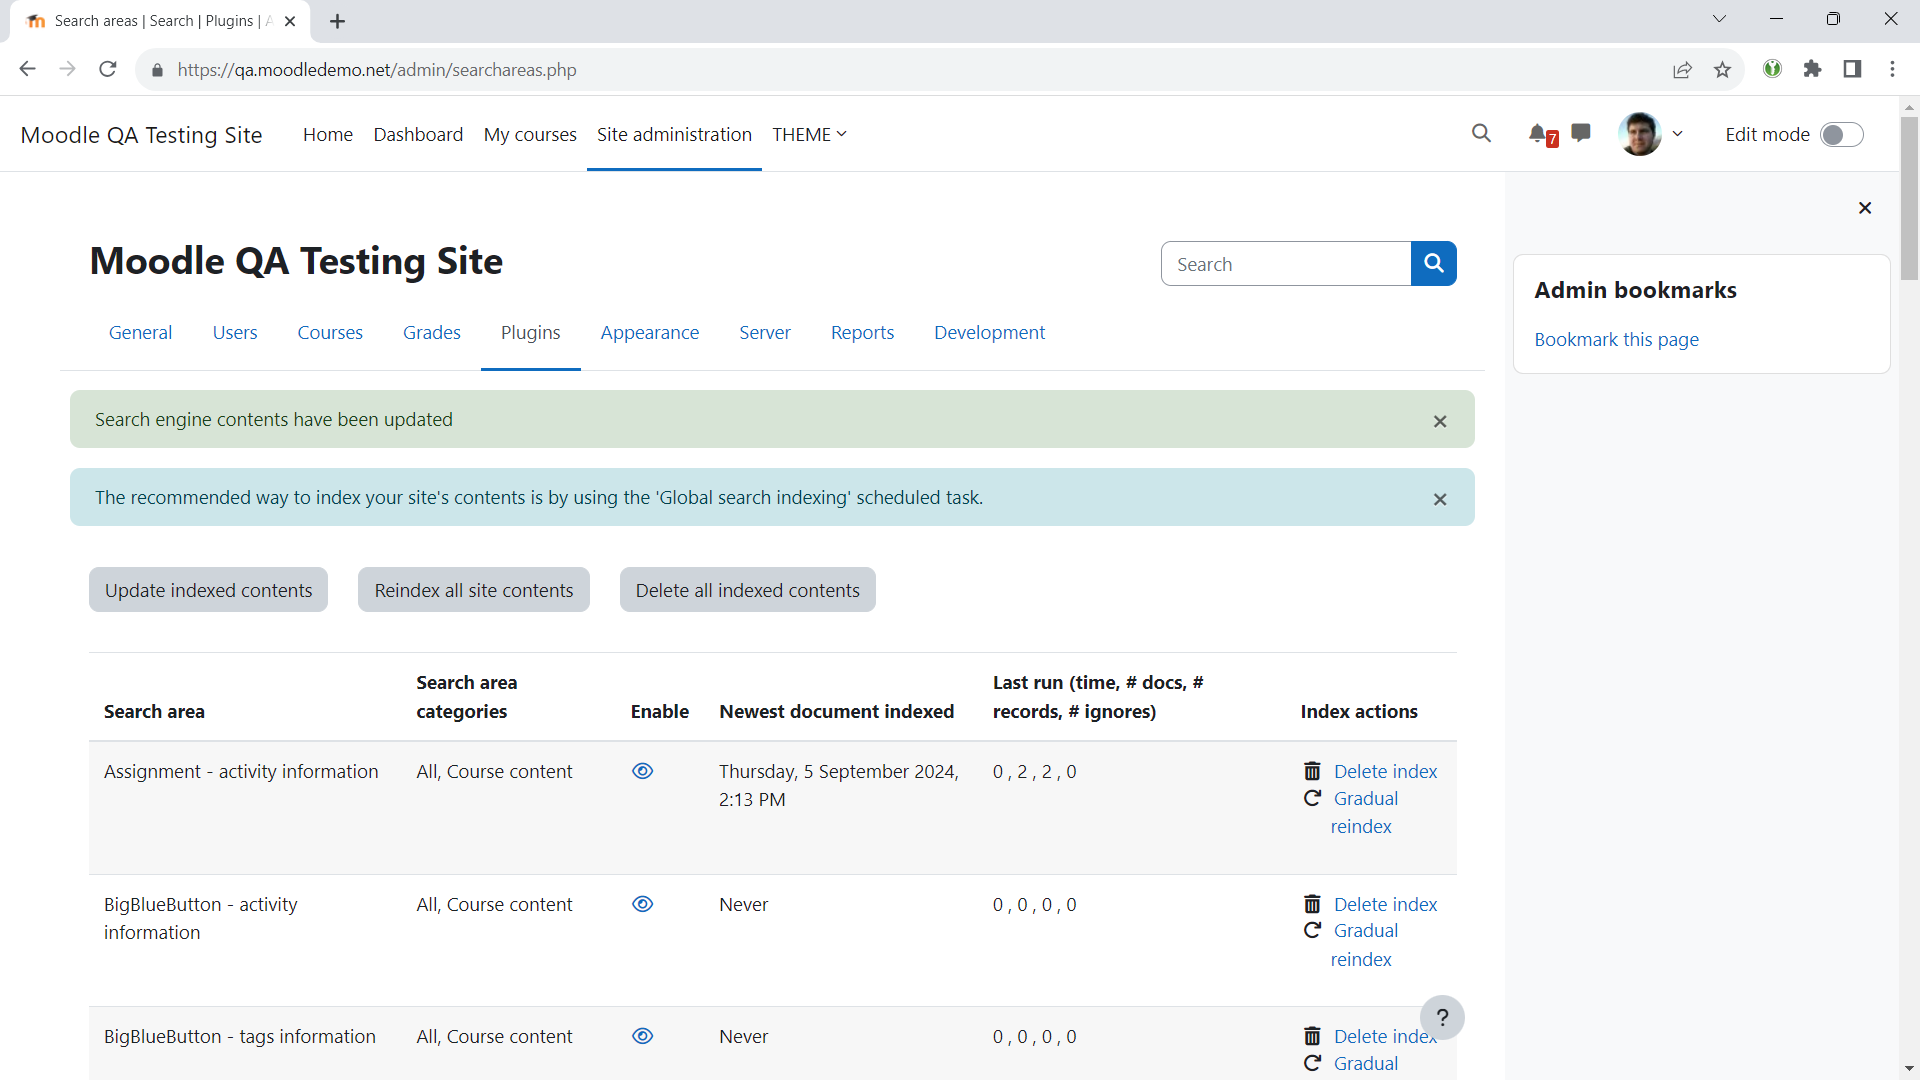Expand tab search chevron in title bar
The height and width of the screenshot is (1080, 1920).
point(1719,19)
